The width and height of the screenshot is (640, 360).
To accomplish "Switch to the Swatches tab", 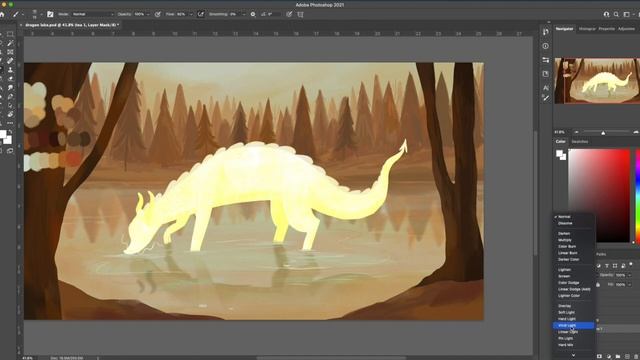I will tap(580, 142).
